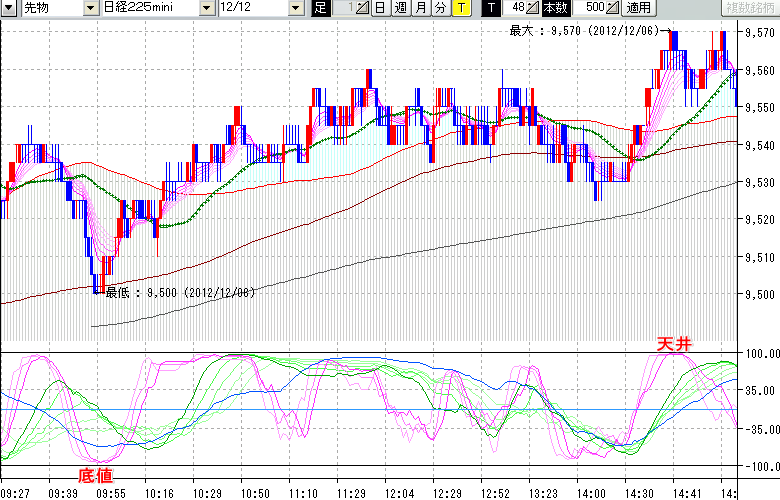Select the weekly 週 timeframe button
This screenshot has width=780, height=500.
click(x=400, y=8)
